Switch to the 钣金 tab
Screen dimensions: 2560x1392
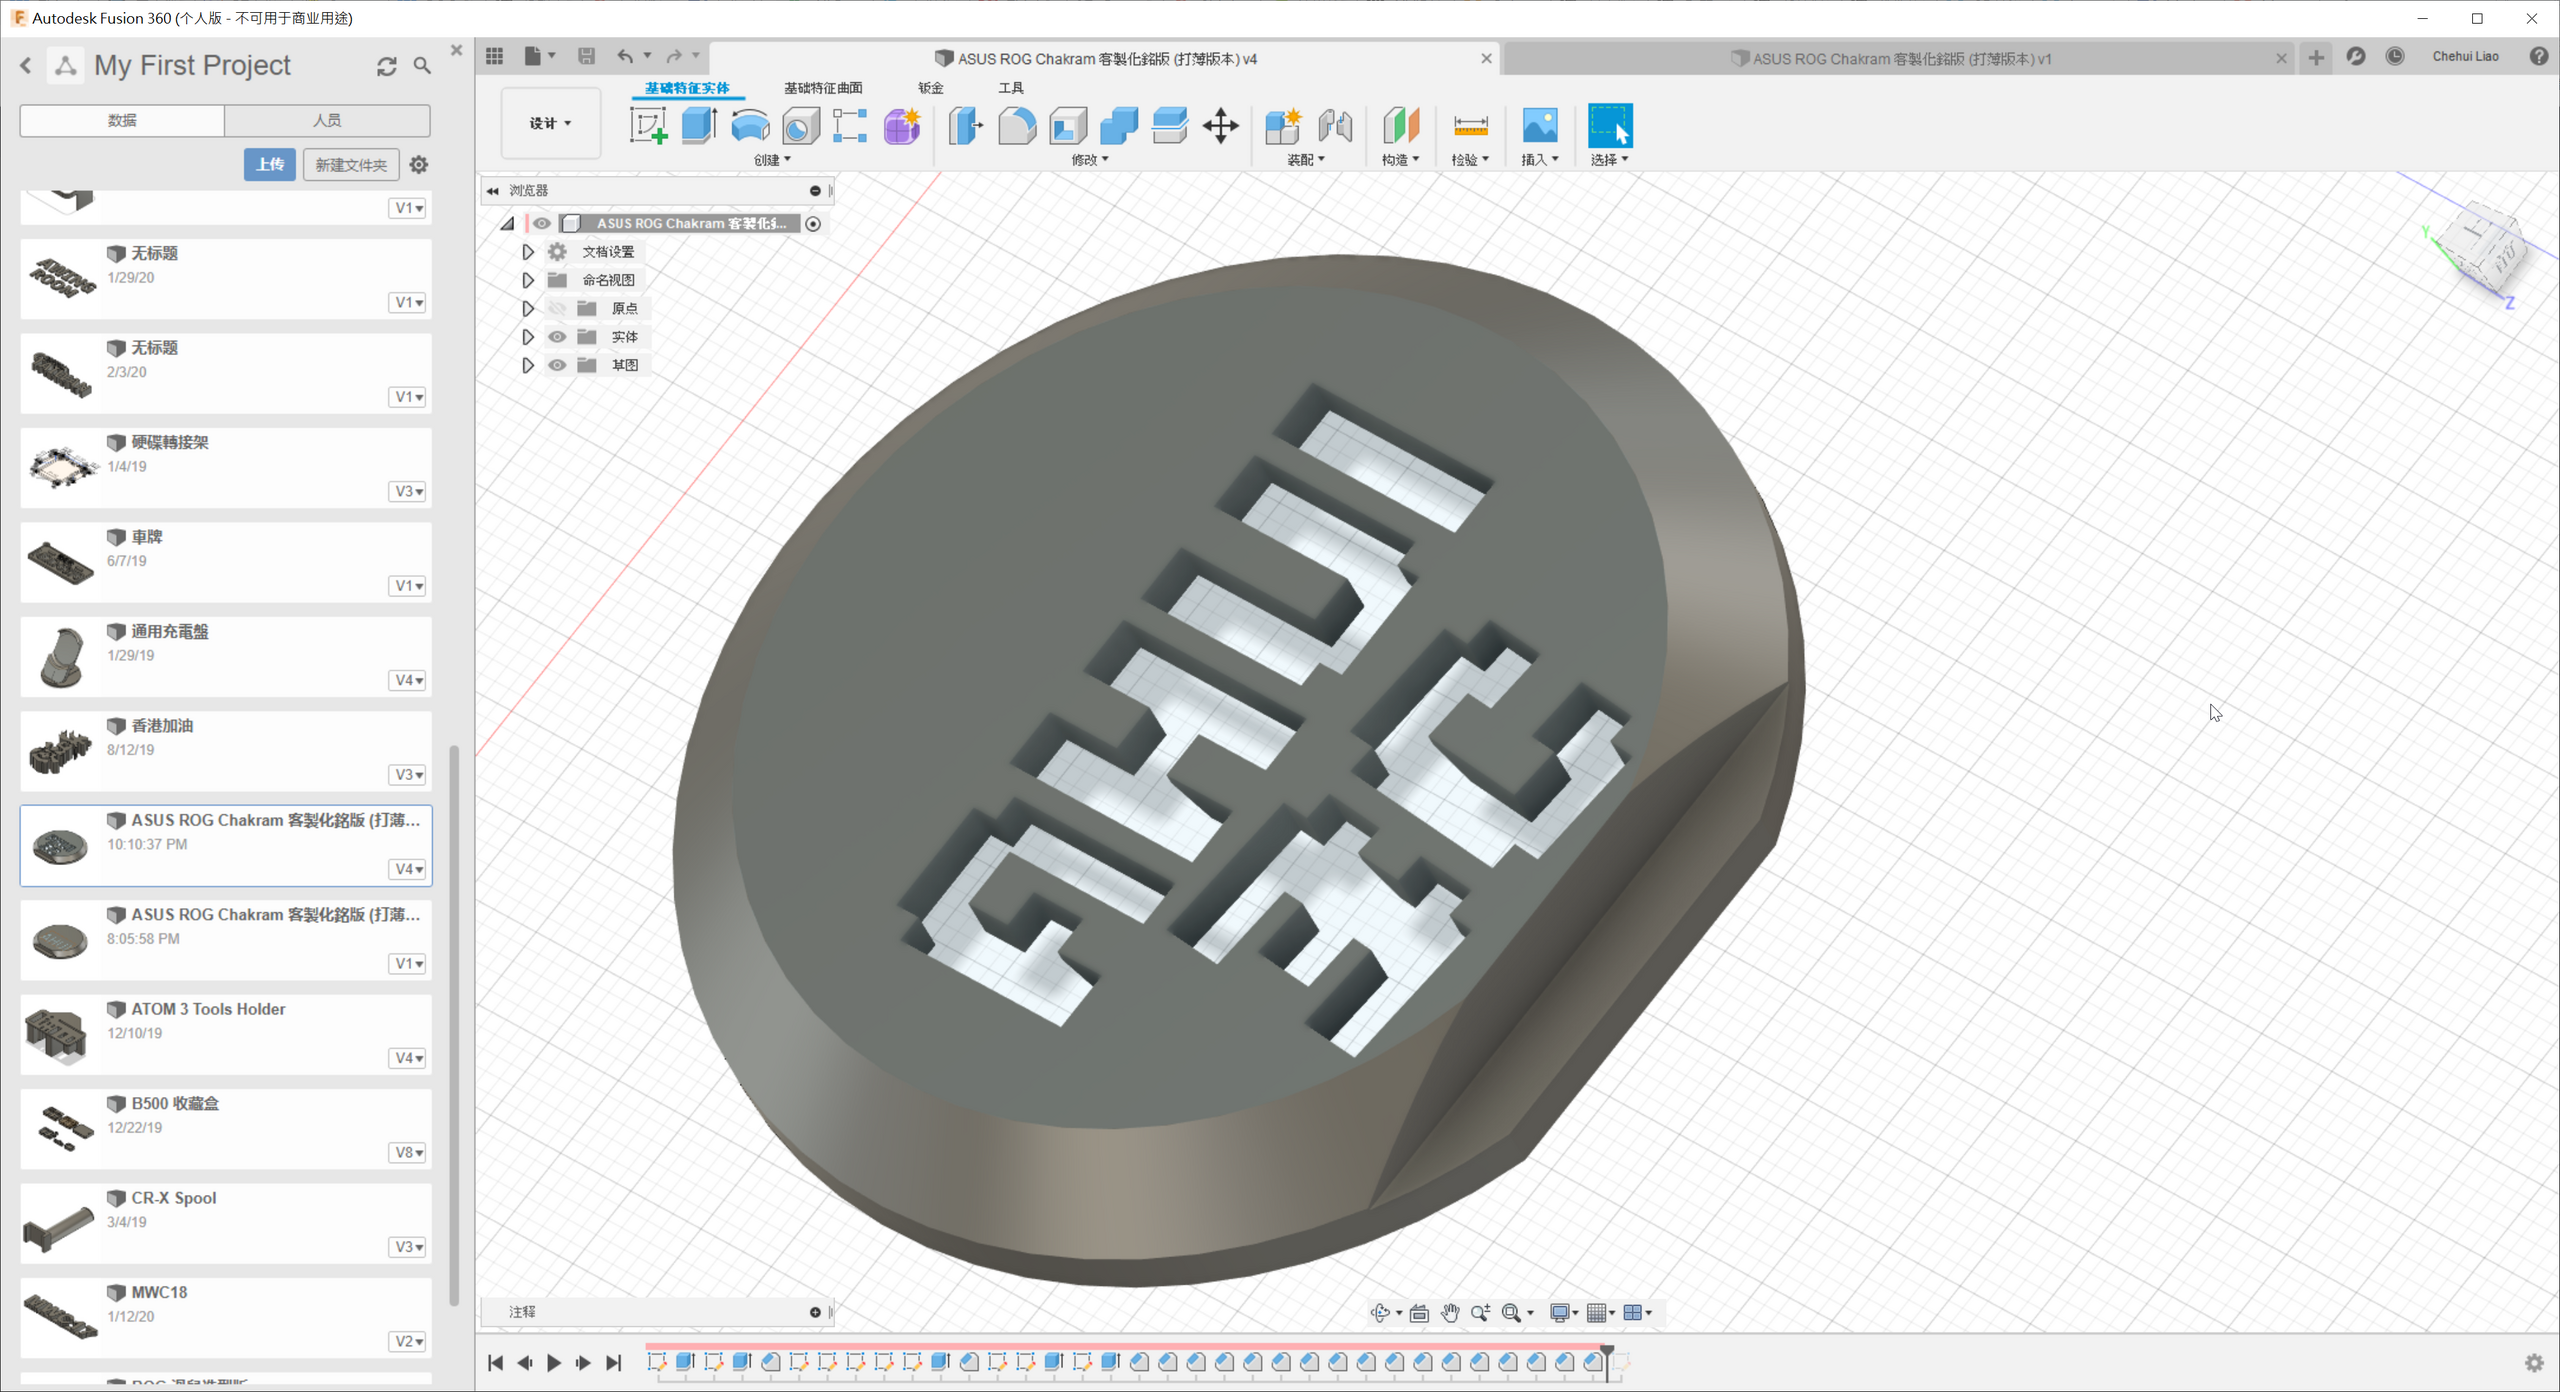pos(930,88)
